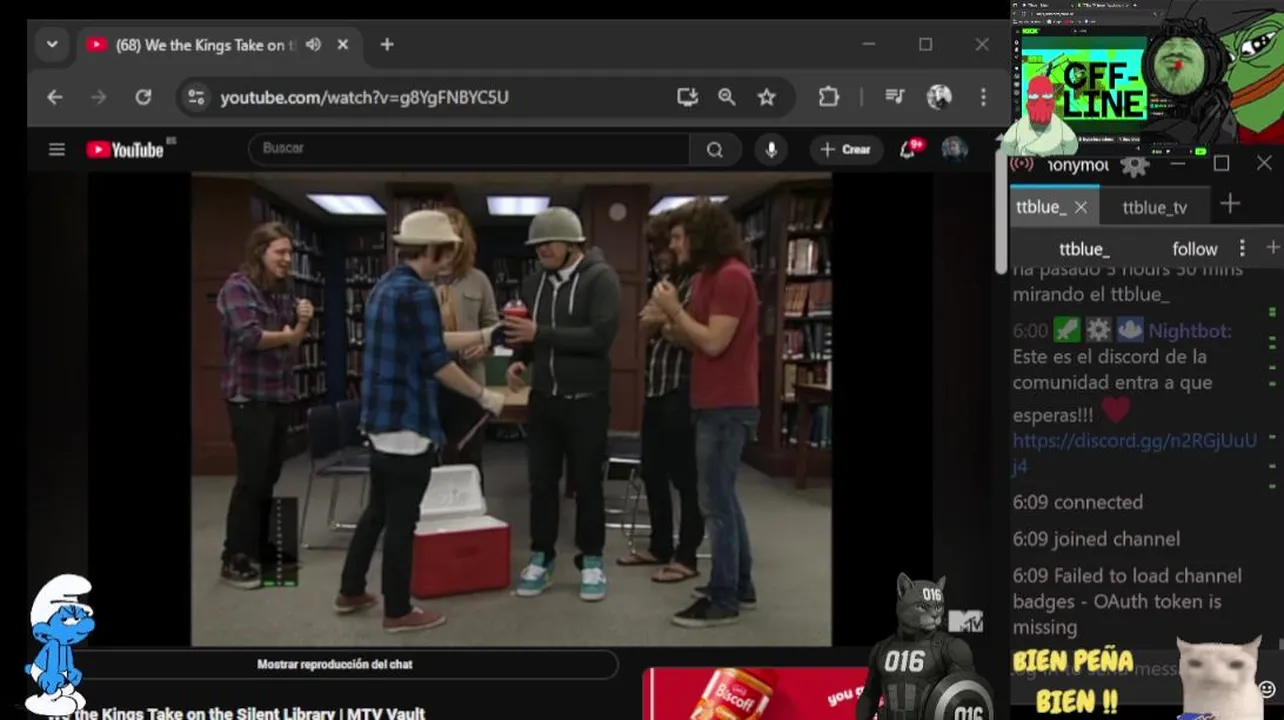The image size is (1284, 720).
Task: Click the forward navigation arrow
Action: tap(98, 97)
